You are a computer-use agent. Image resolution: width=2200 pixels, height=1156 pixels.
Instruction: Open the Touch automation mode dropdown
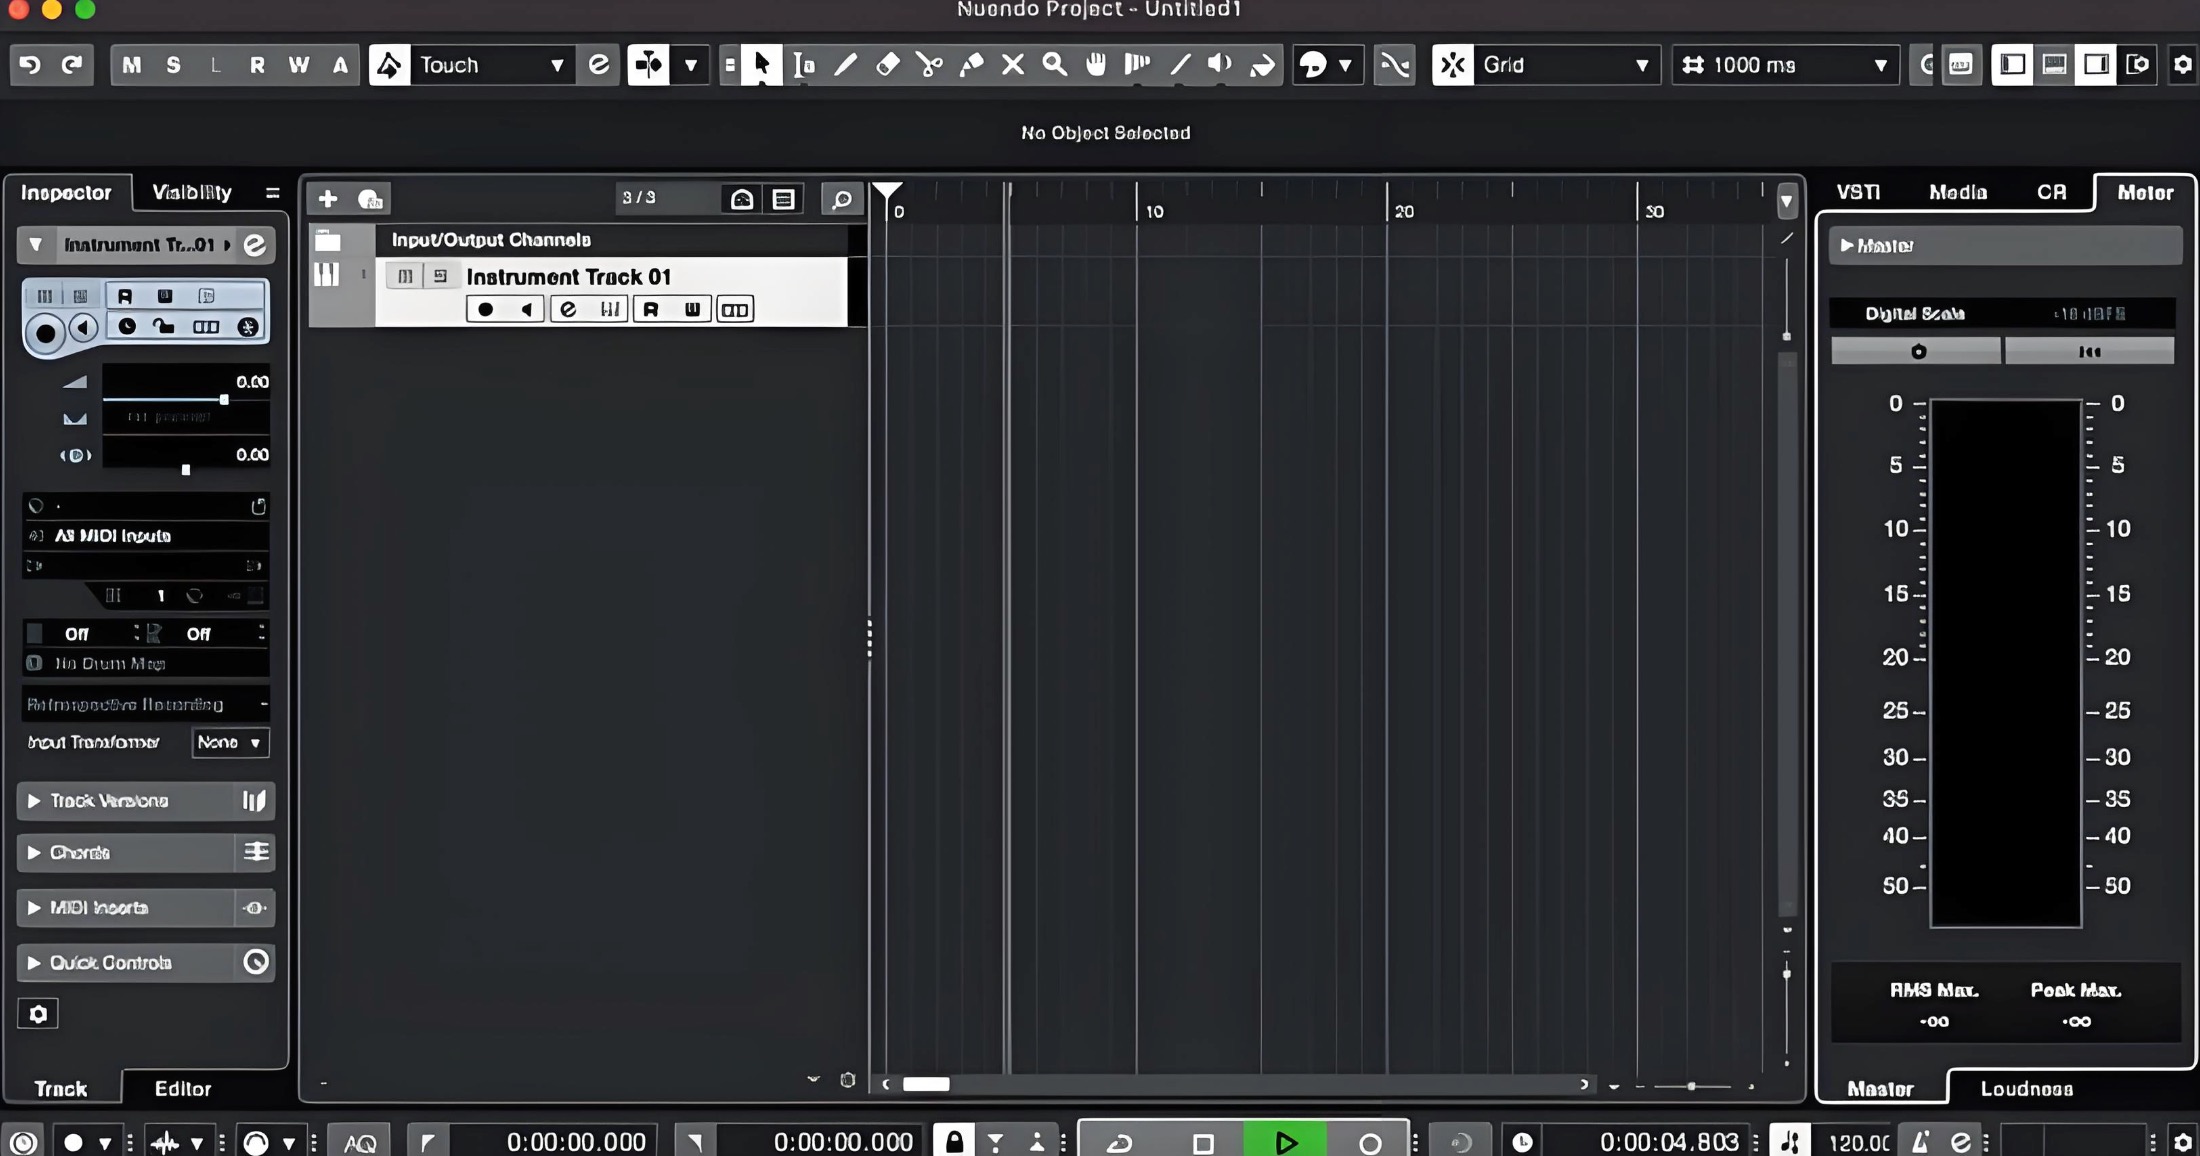coord(492,65)
